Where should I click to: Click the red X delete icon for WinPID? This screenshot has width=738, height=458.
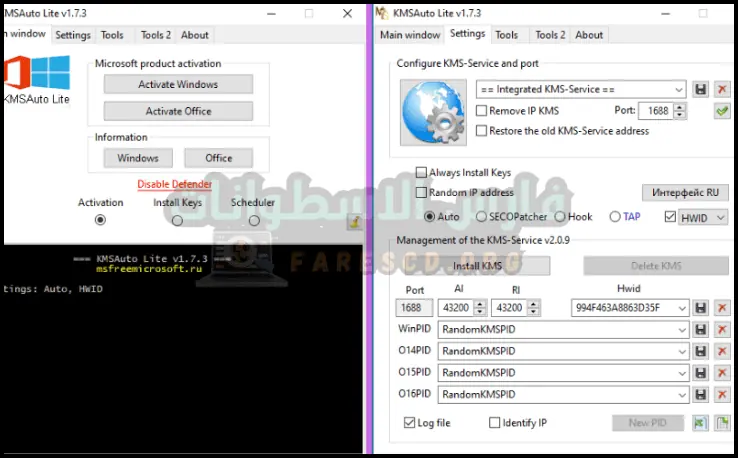pos(722,329)
